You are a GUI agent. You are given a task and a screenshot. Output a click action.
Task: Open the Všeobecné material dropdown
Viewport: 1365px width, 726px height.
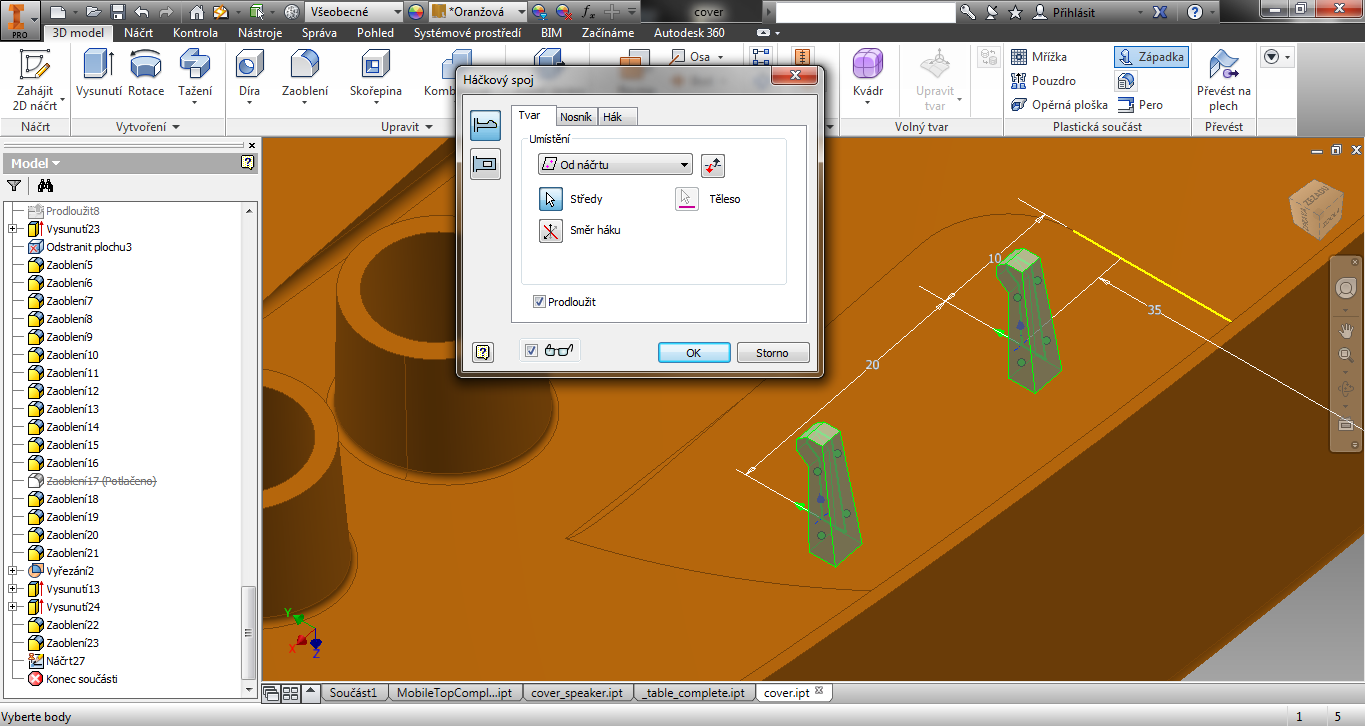(x=353, y=12)
